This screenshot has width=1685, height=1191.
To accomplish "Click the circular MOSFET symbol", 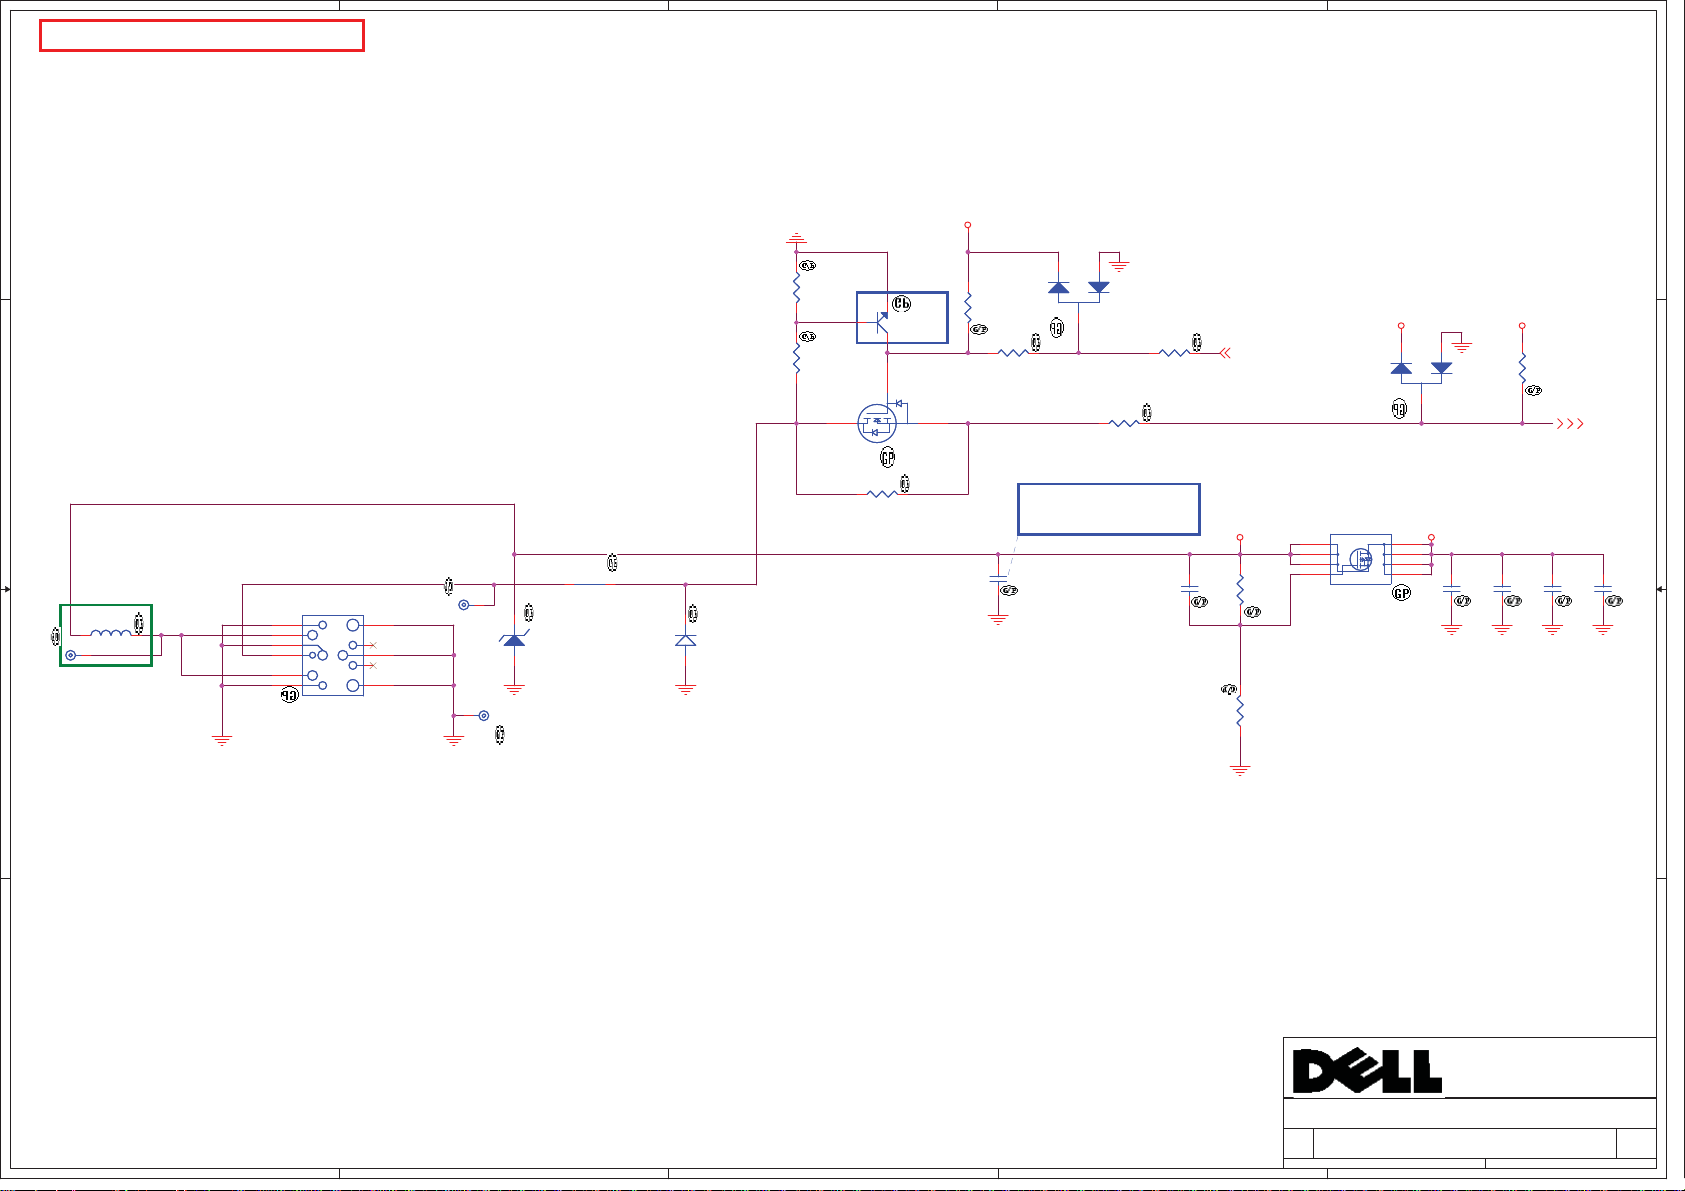I will [x=877, y=423].
